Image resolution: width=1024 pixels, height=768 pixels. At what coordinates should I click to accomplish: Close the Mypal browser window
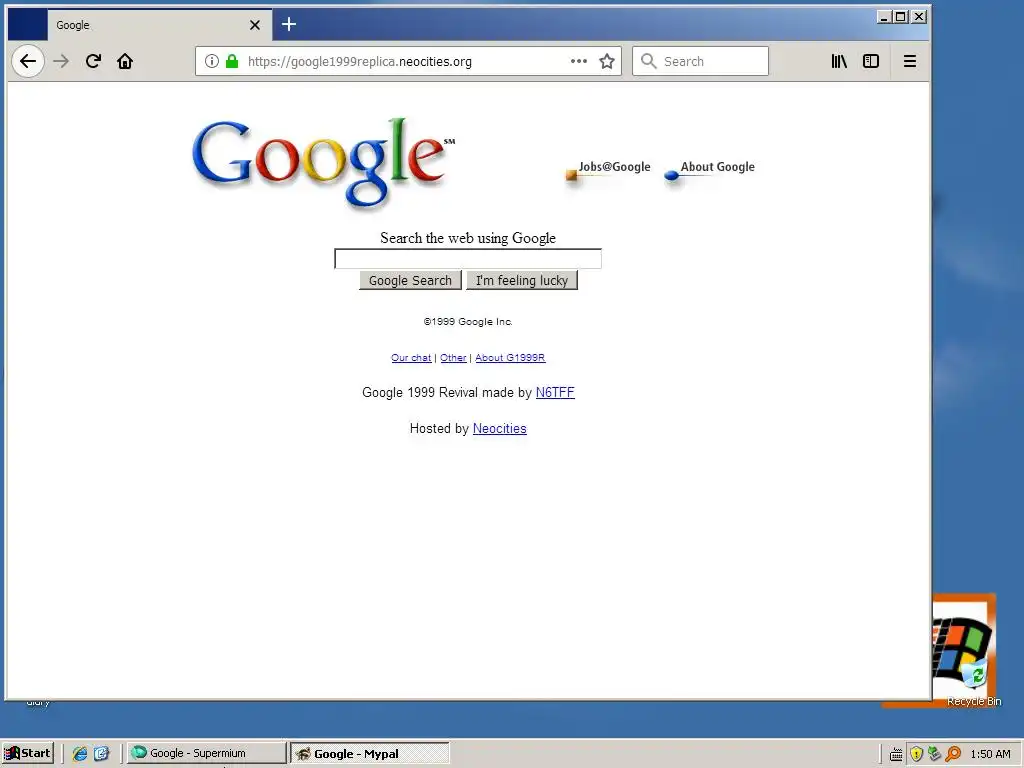pos(919,17)
